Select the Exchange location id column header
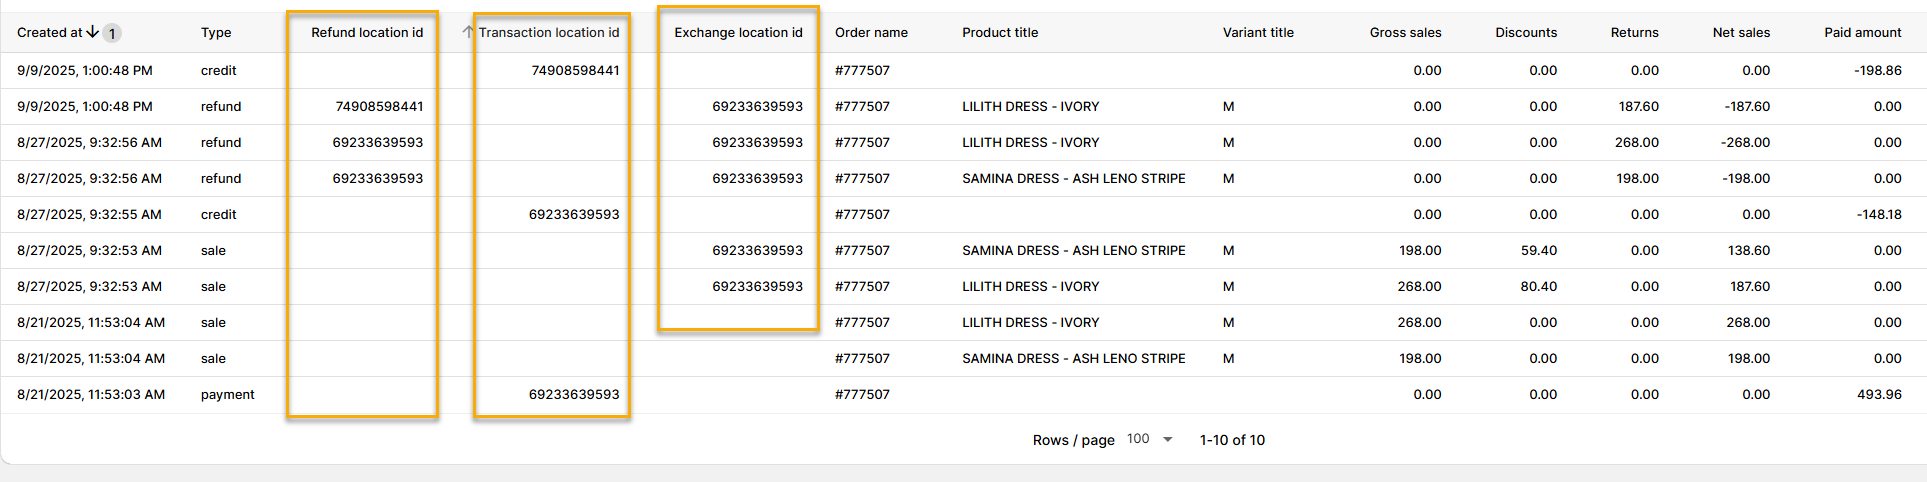Image resolution: width=1927 pixels, height=482 pixels. (738, 32)
